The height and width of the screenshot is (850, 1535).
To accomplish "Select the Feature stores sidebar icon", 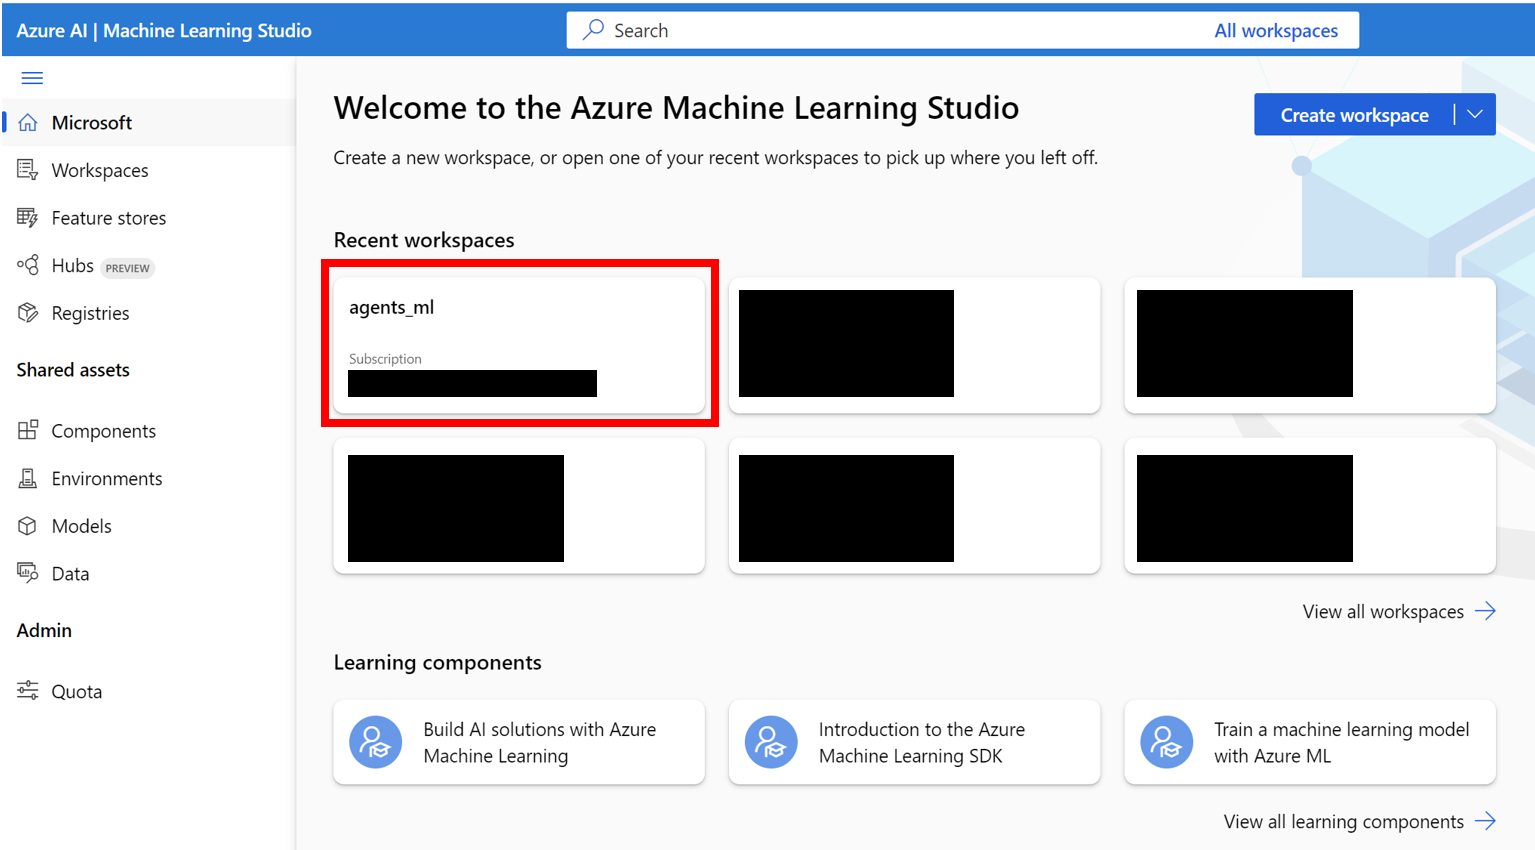I will 27,217.
